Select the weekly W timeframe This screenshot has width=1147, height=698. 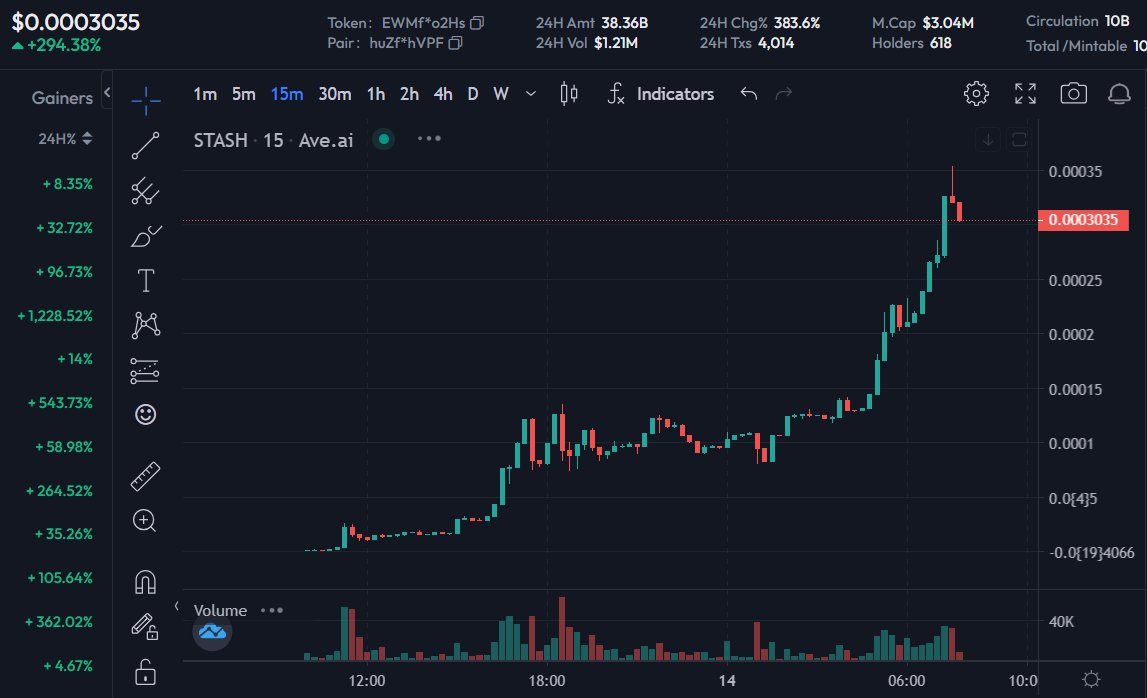tap(500, 94)
